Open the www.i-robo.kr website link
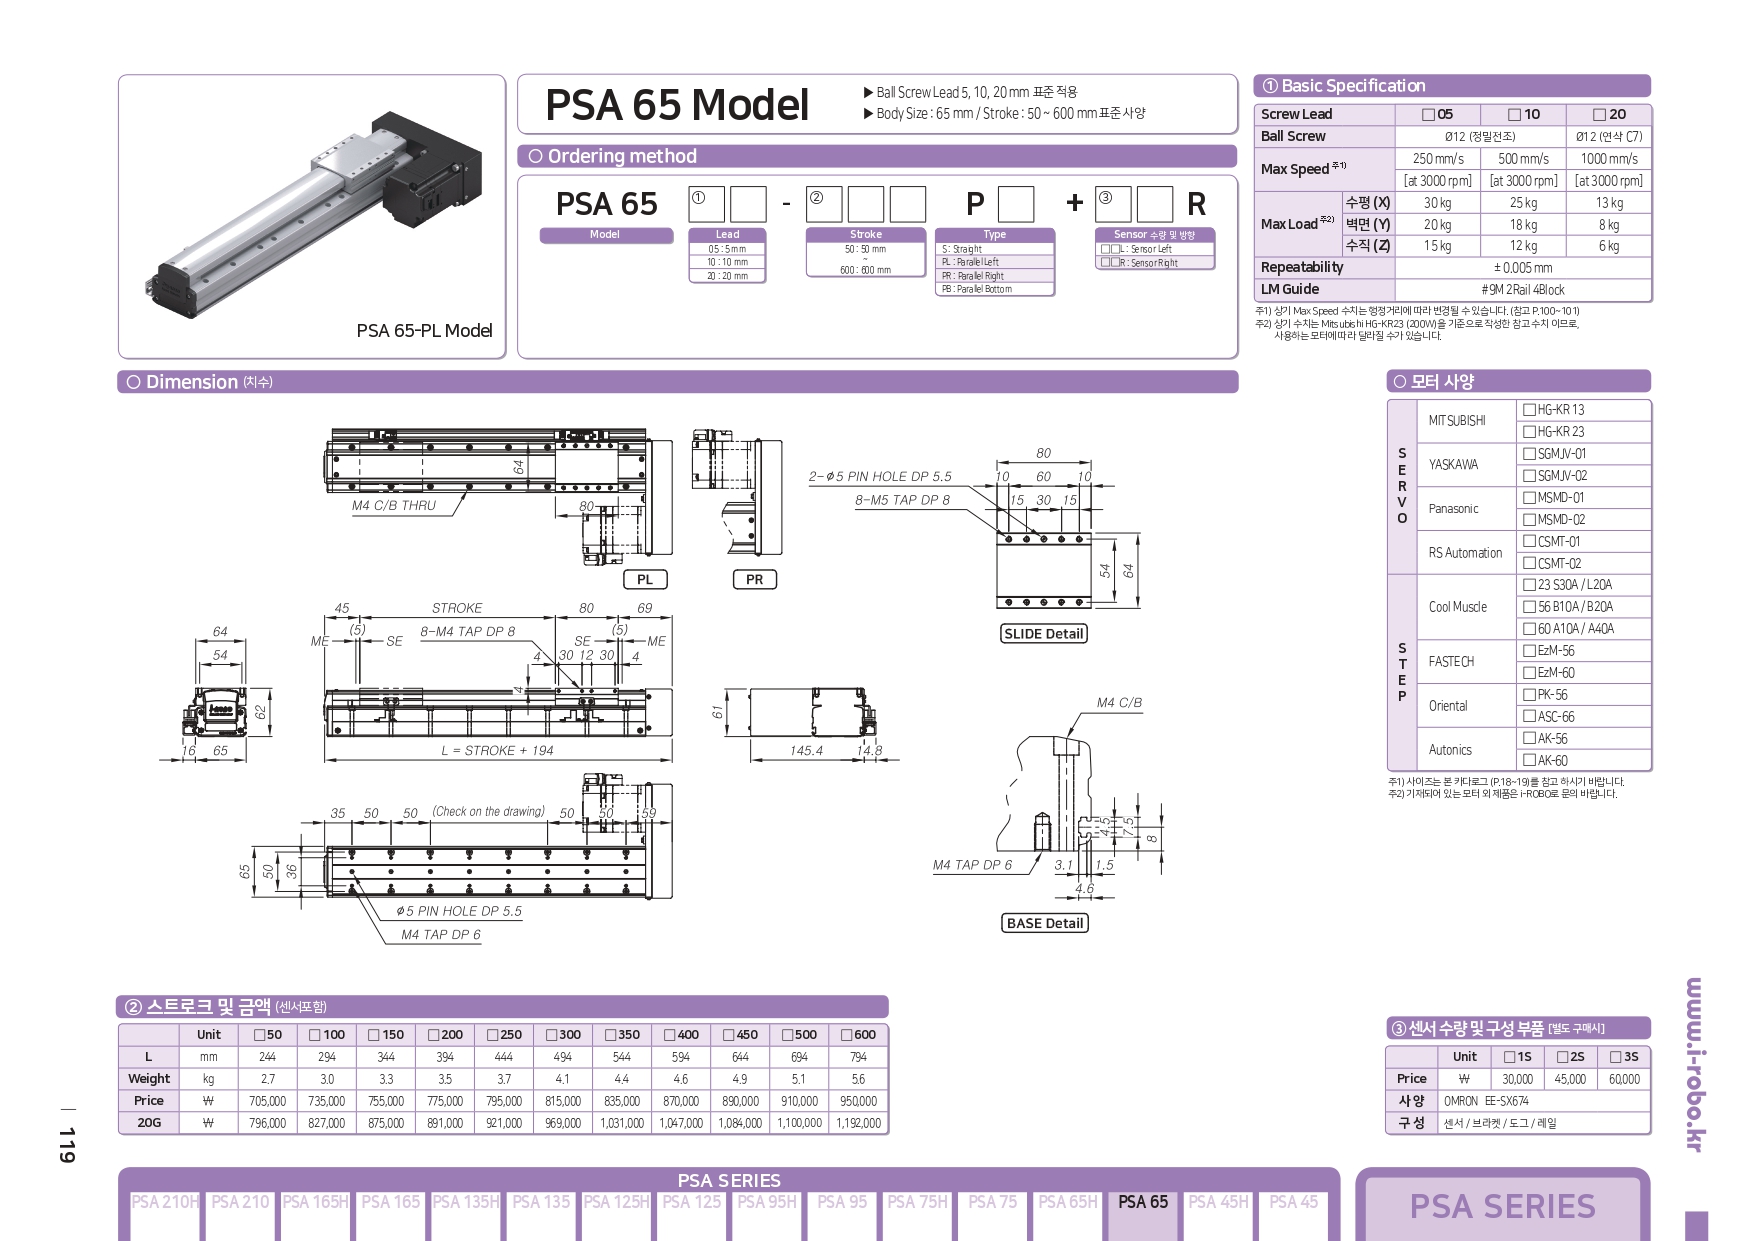 [x=1694, y=1065]
